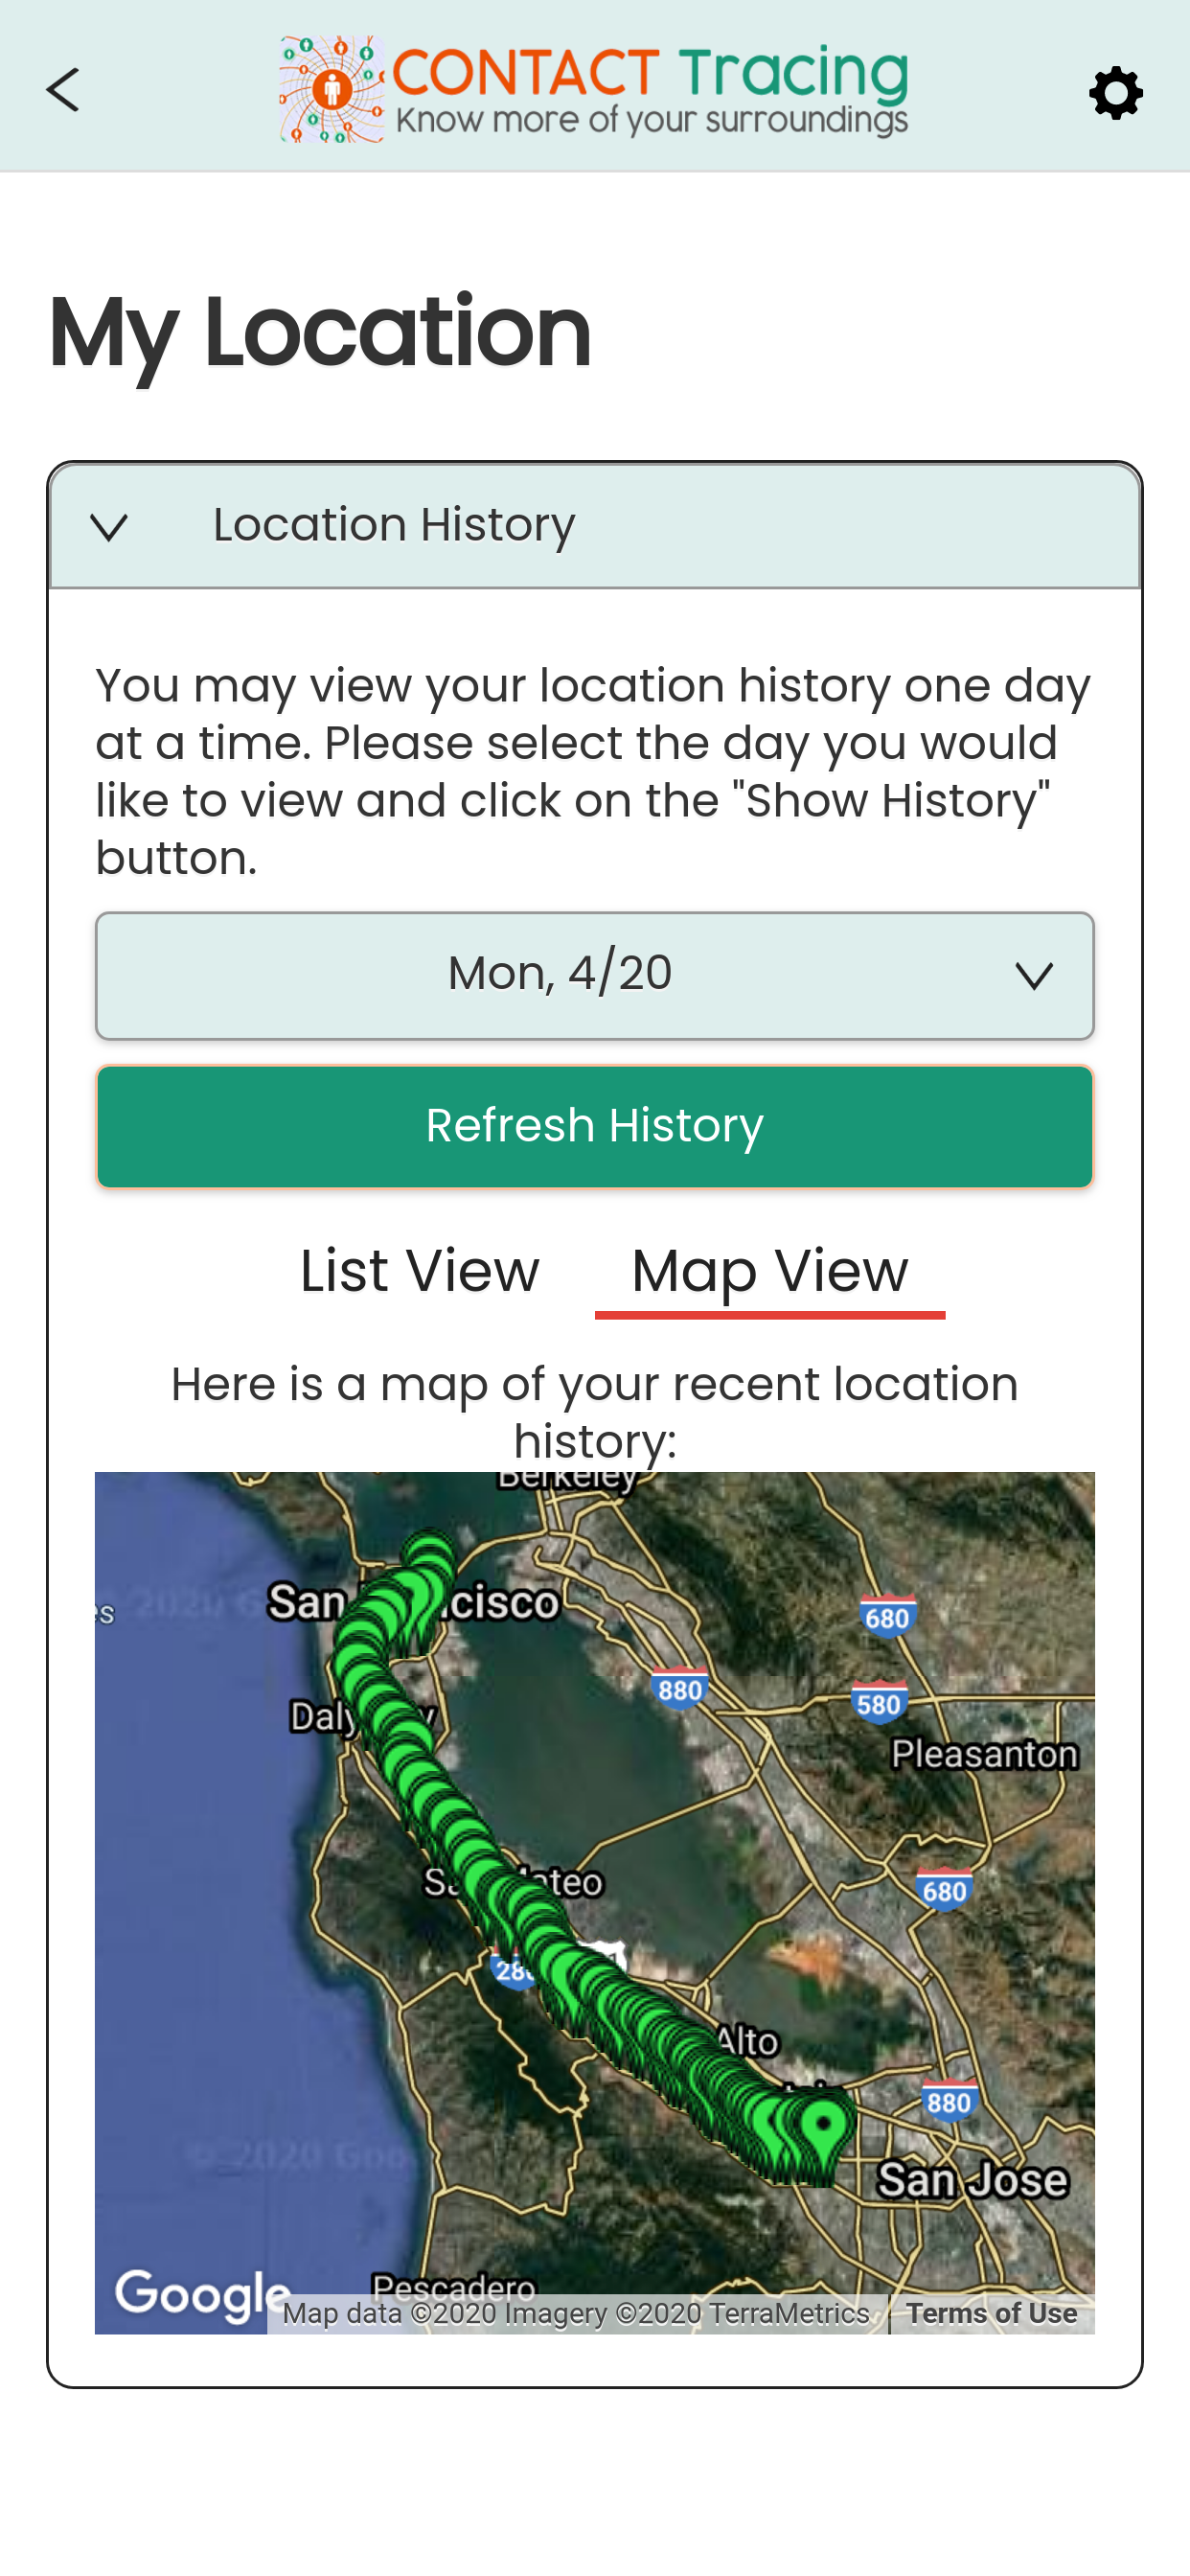Click the 880 shield just above San Jose
The width and height of the screenshot is (1190, 2576).
(x=948, y=2102)
